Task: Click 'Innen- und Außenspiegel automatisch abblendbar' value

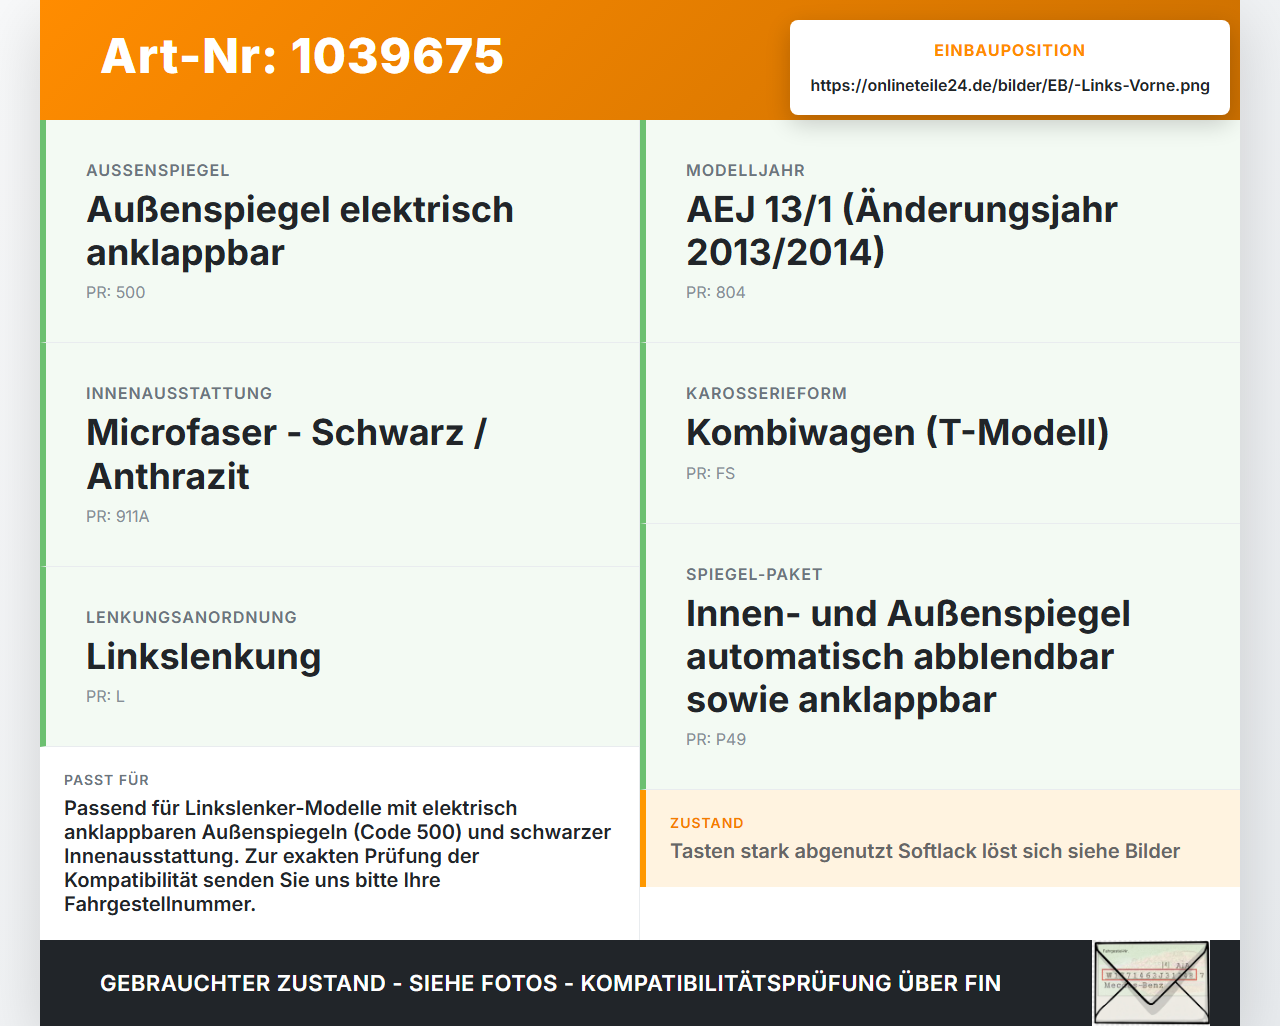Action: coord(908,656)
